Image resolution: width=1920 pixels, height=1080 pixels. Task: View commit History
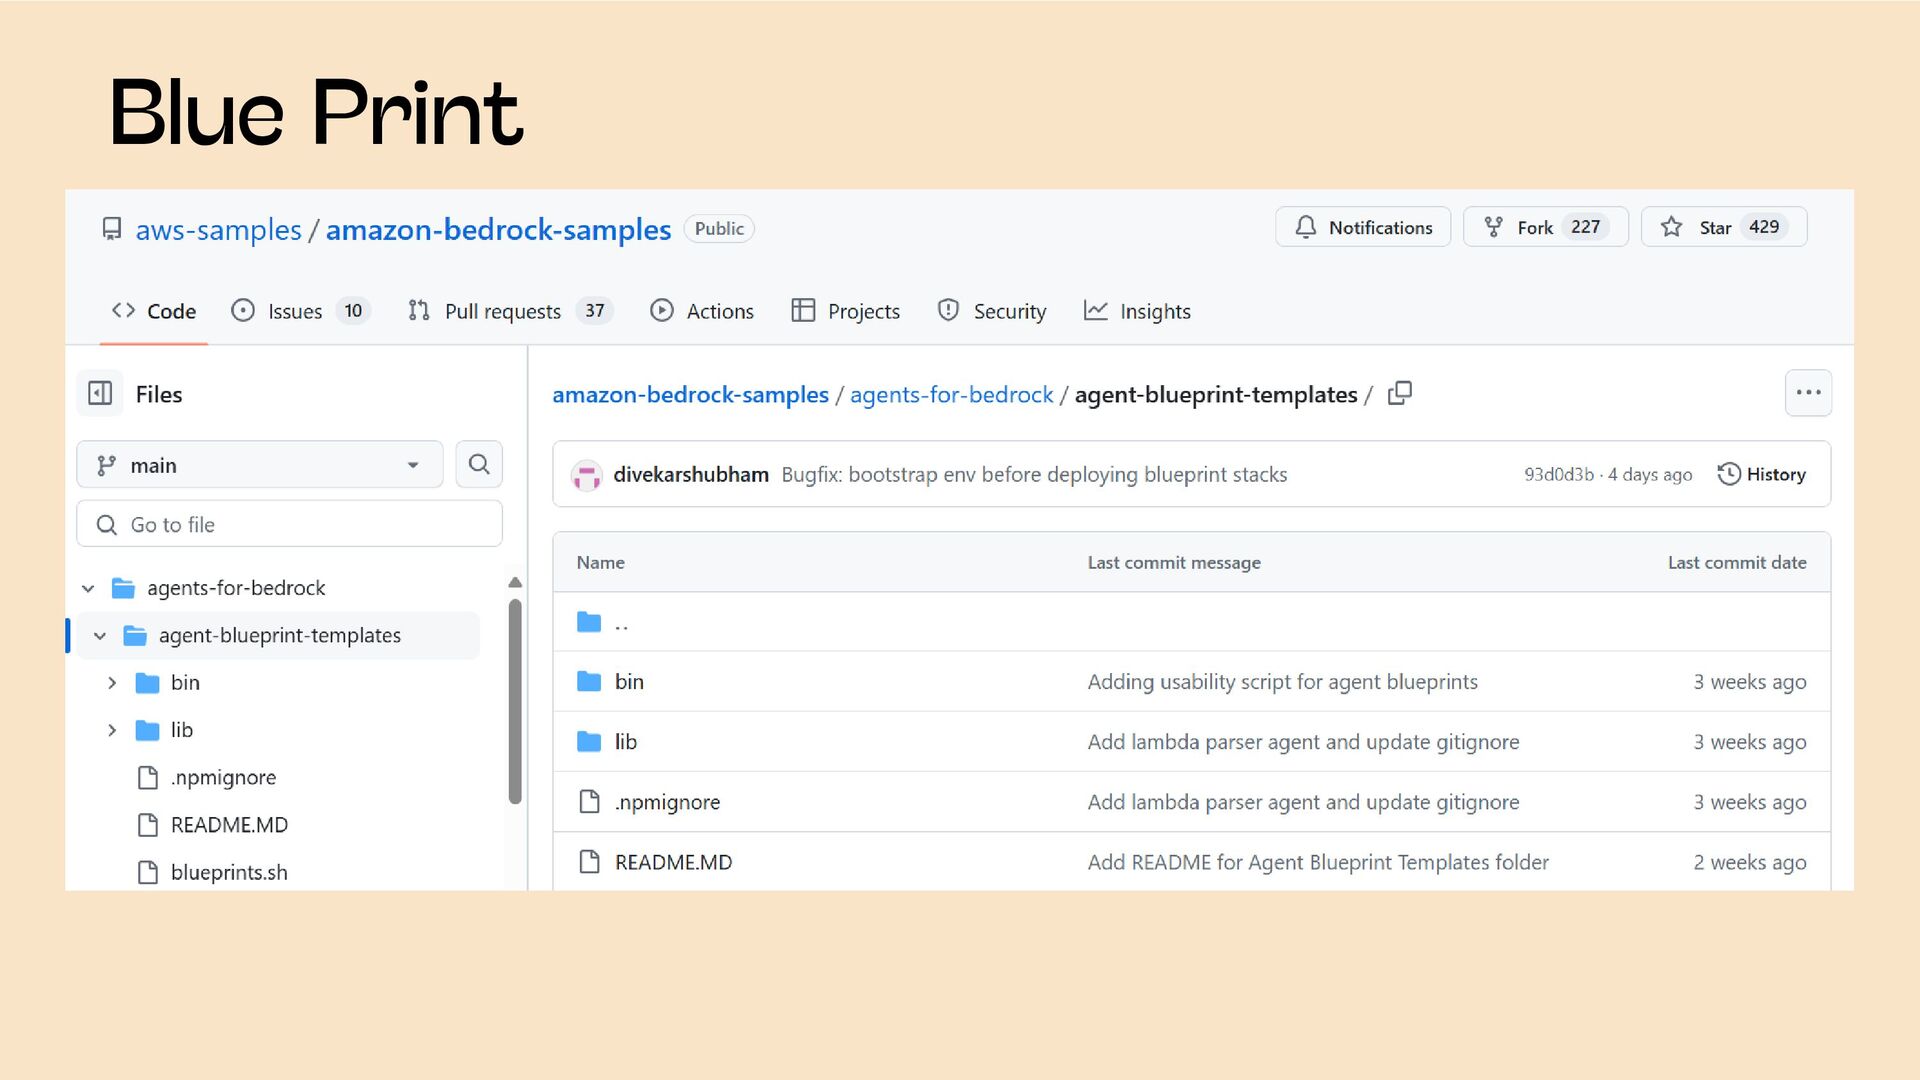click(x=1762, y=474)
